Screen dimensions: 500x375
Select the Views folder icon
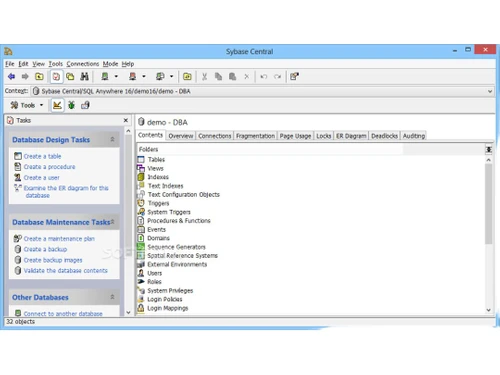point(141,168)
